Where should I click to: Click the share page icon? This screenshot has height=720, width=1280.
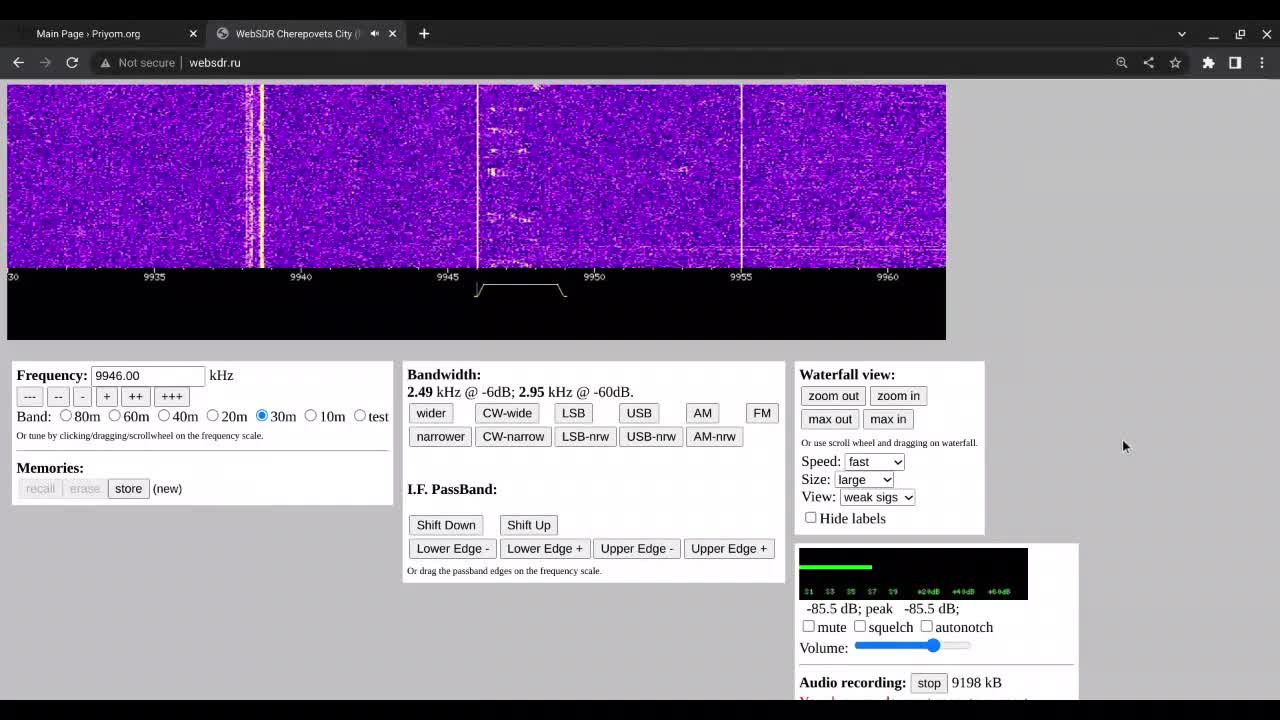coord(1148,63)
